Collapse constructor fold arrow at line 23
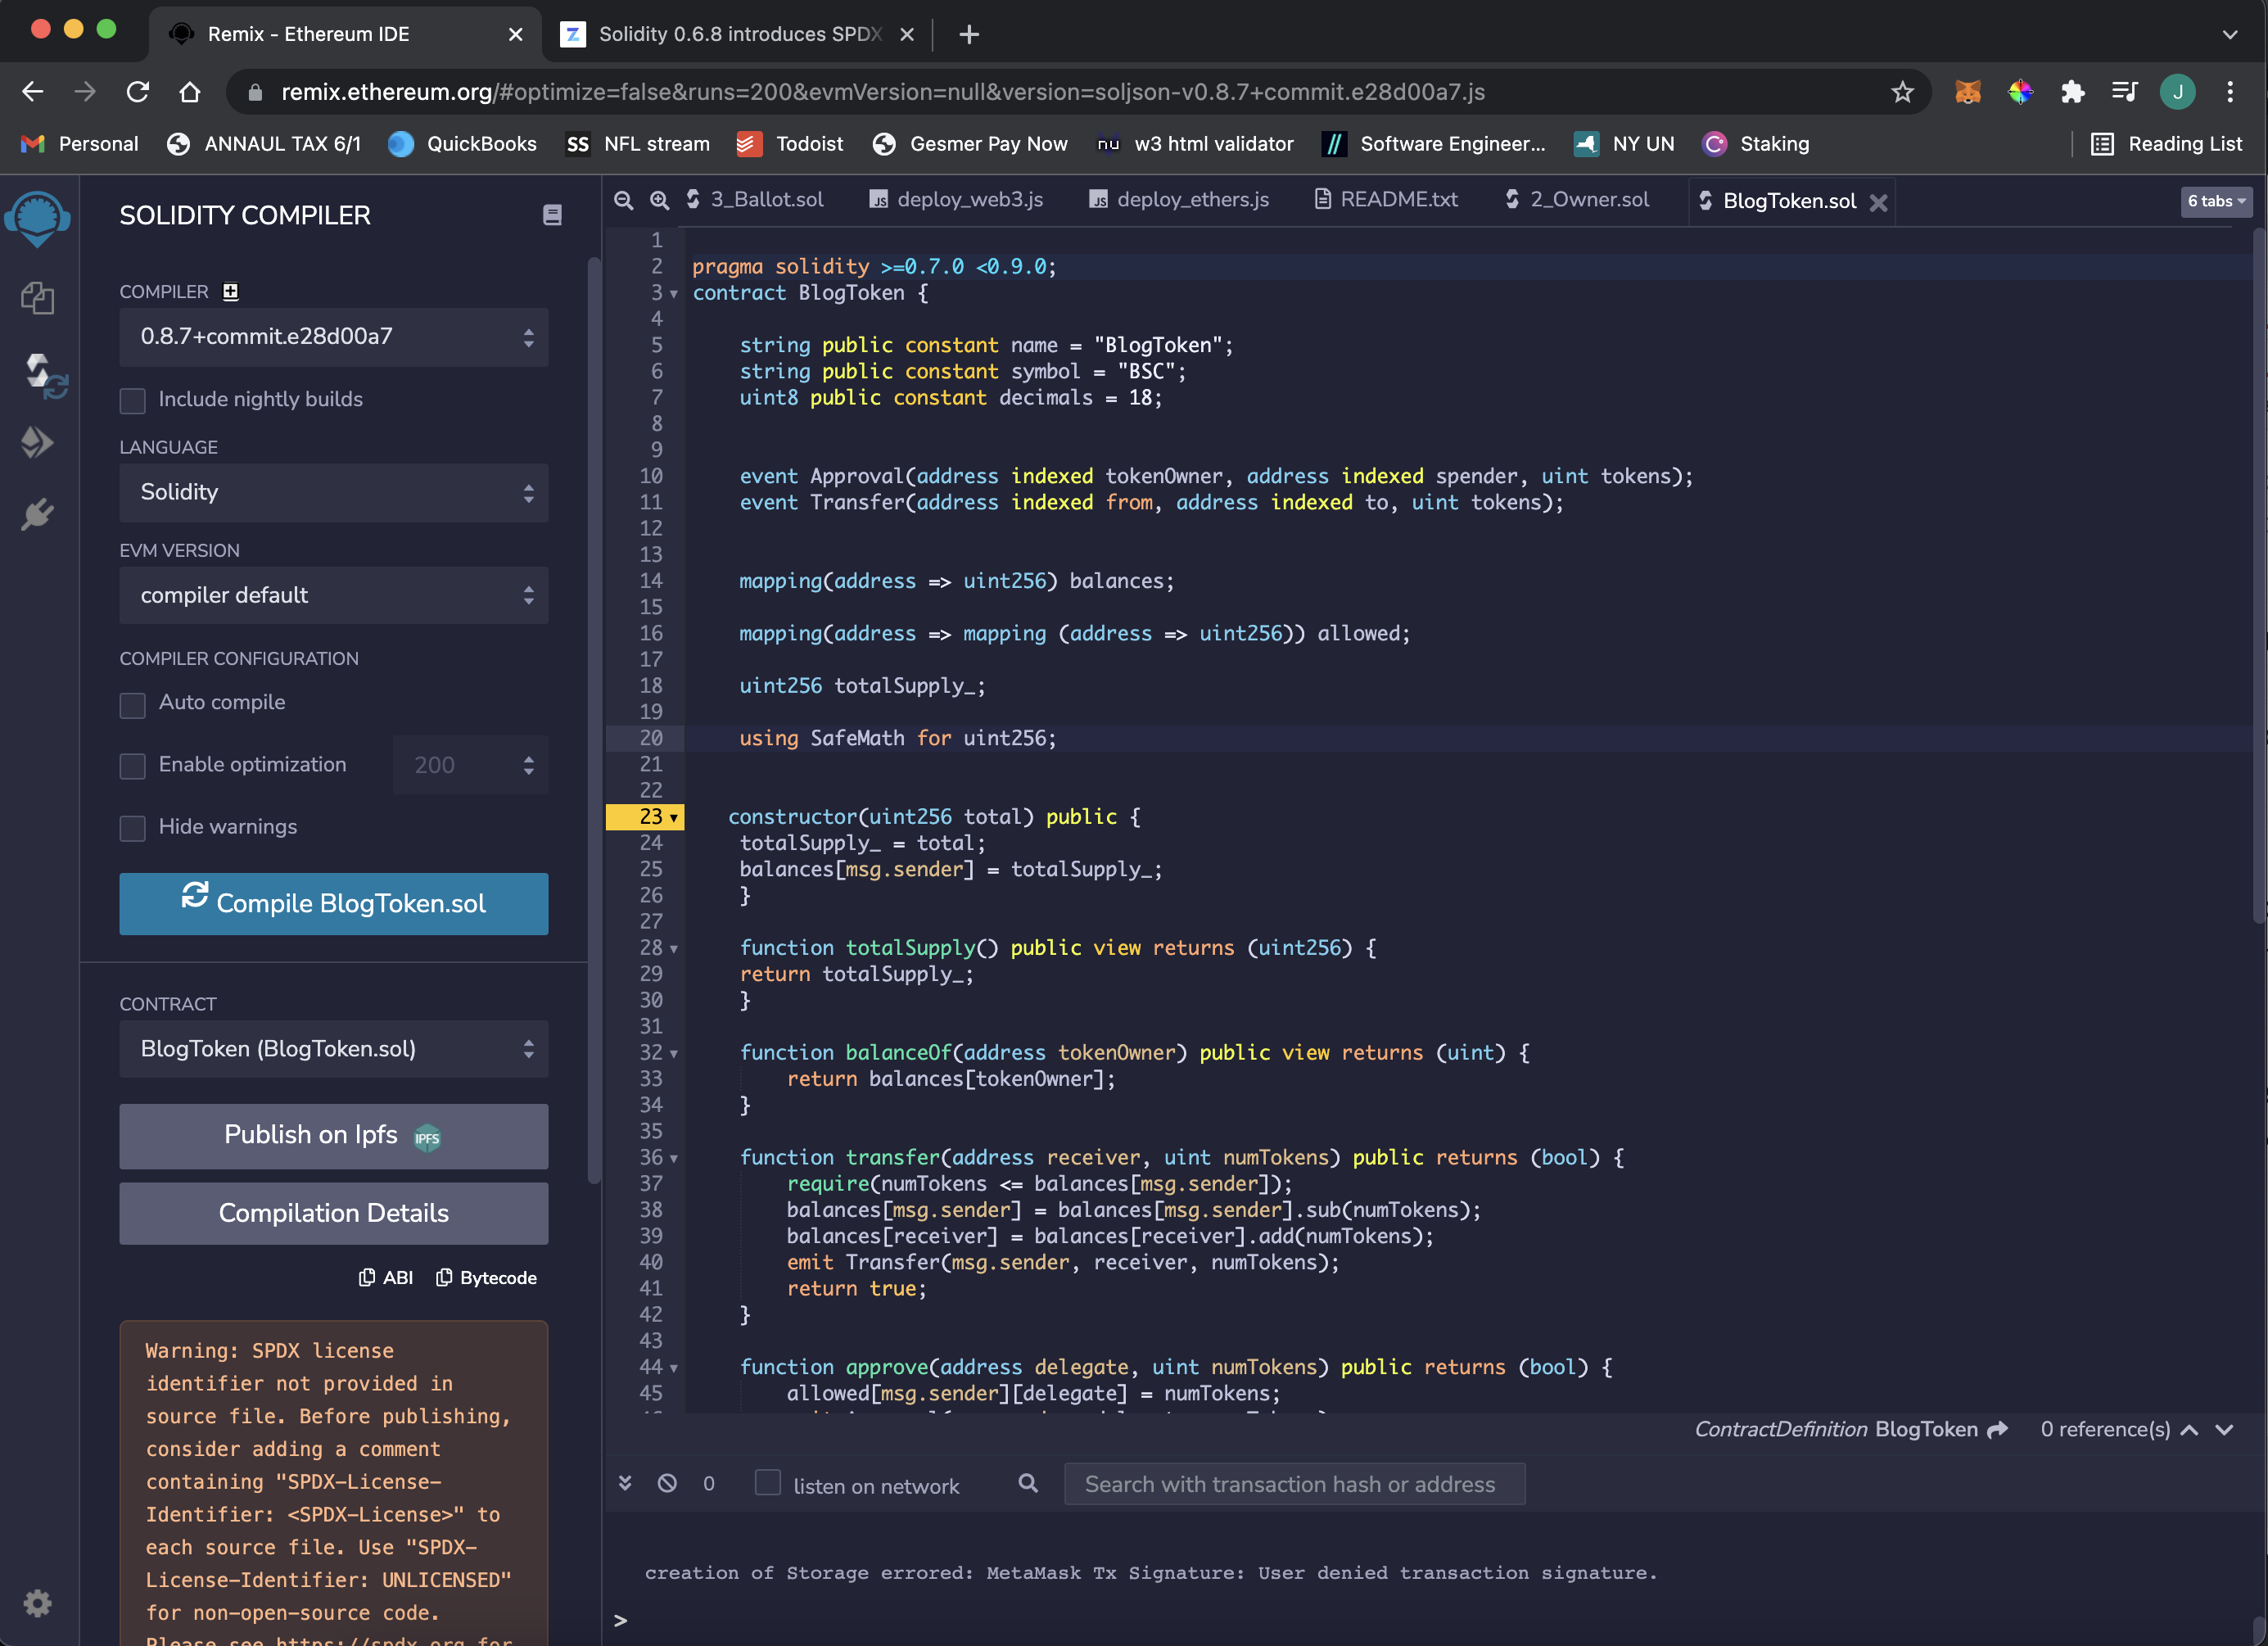2268x1646 pixels. point(674,818)
